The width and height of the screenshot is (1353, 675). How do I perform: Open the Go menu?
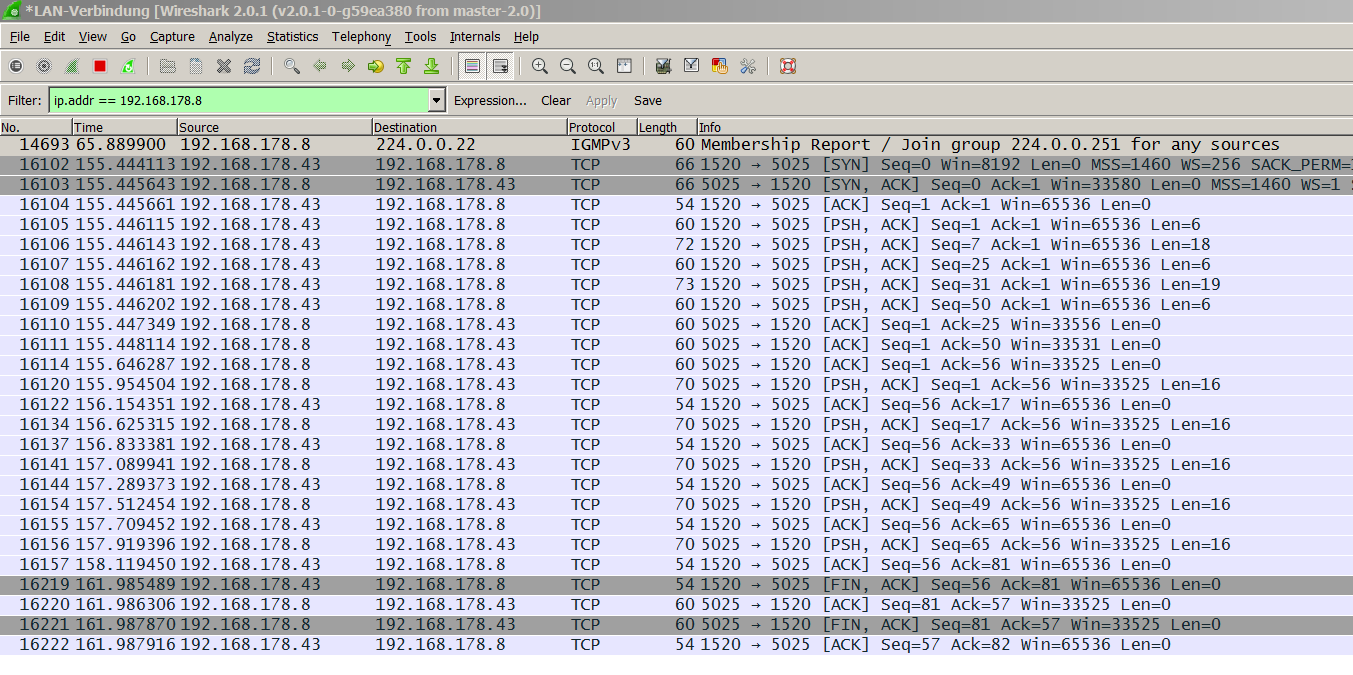click(x=128, y=37)
